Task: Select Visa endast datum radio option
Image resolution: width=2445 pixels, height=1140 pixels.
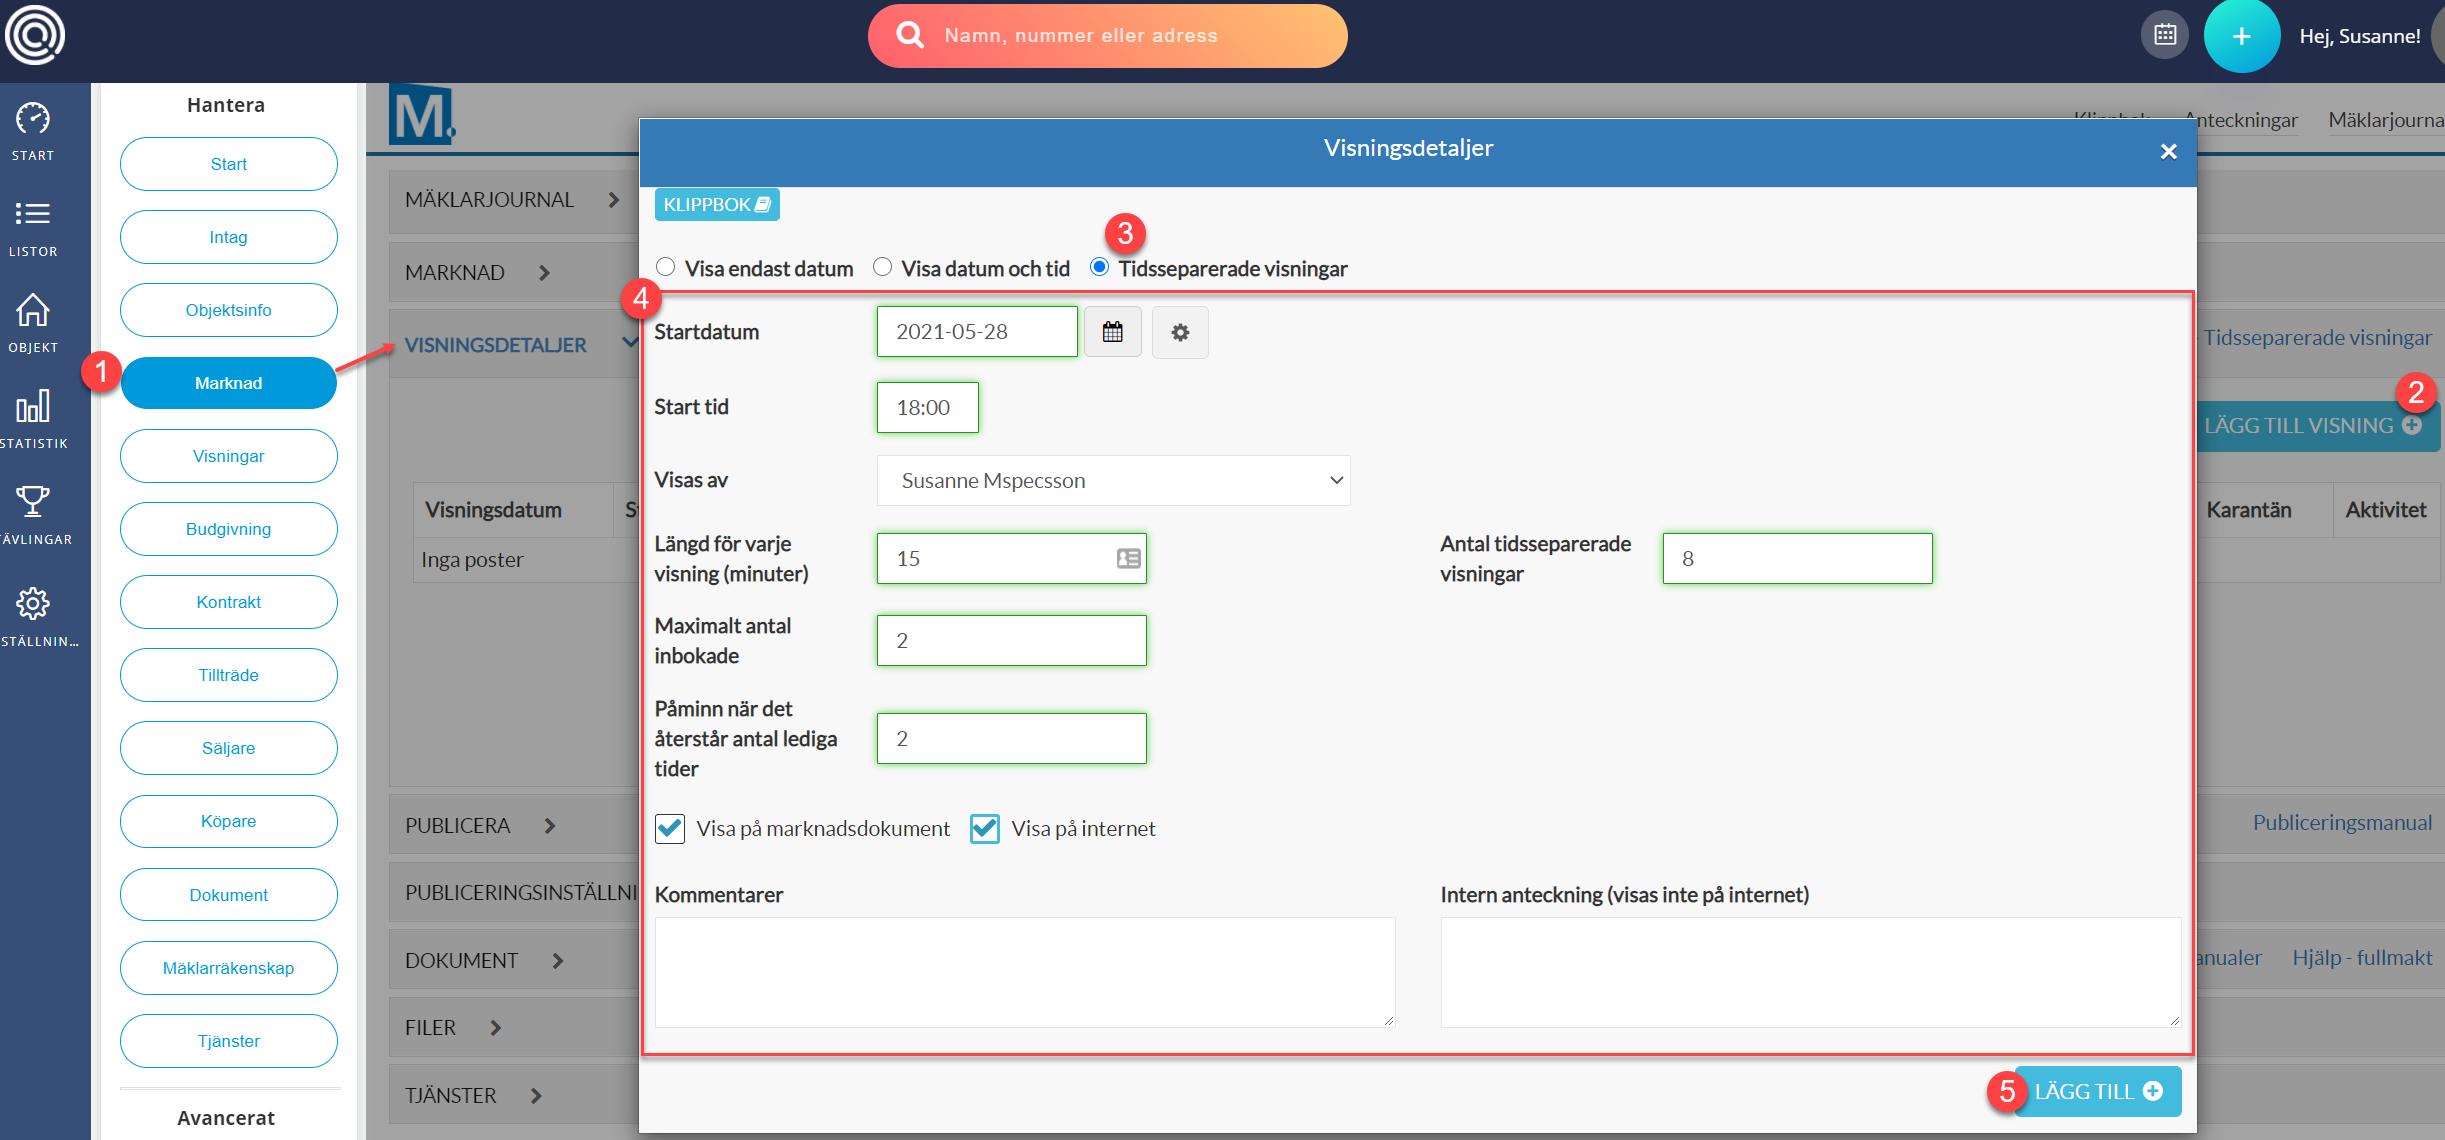Action: coord(666,267)
